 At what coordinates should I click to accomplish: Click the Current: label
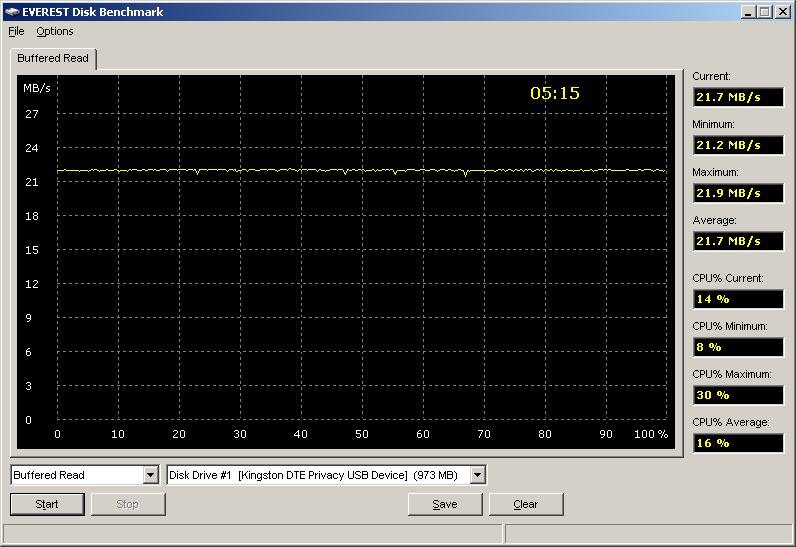711,76
